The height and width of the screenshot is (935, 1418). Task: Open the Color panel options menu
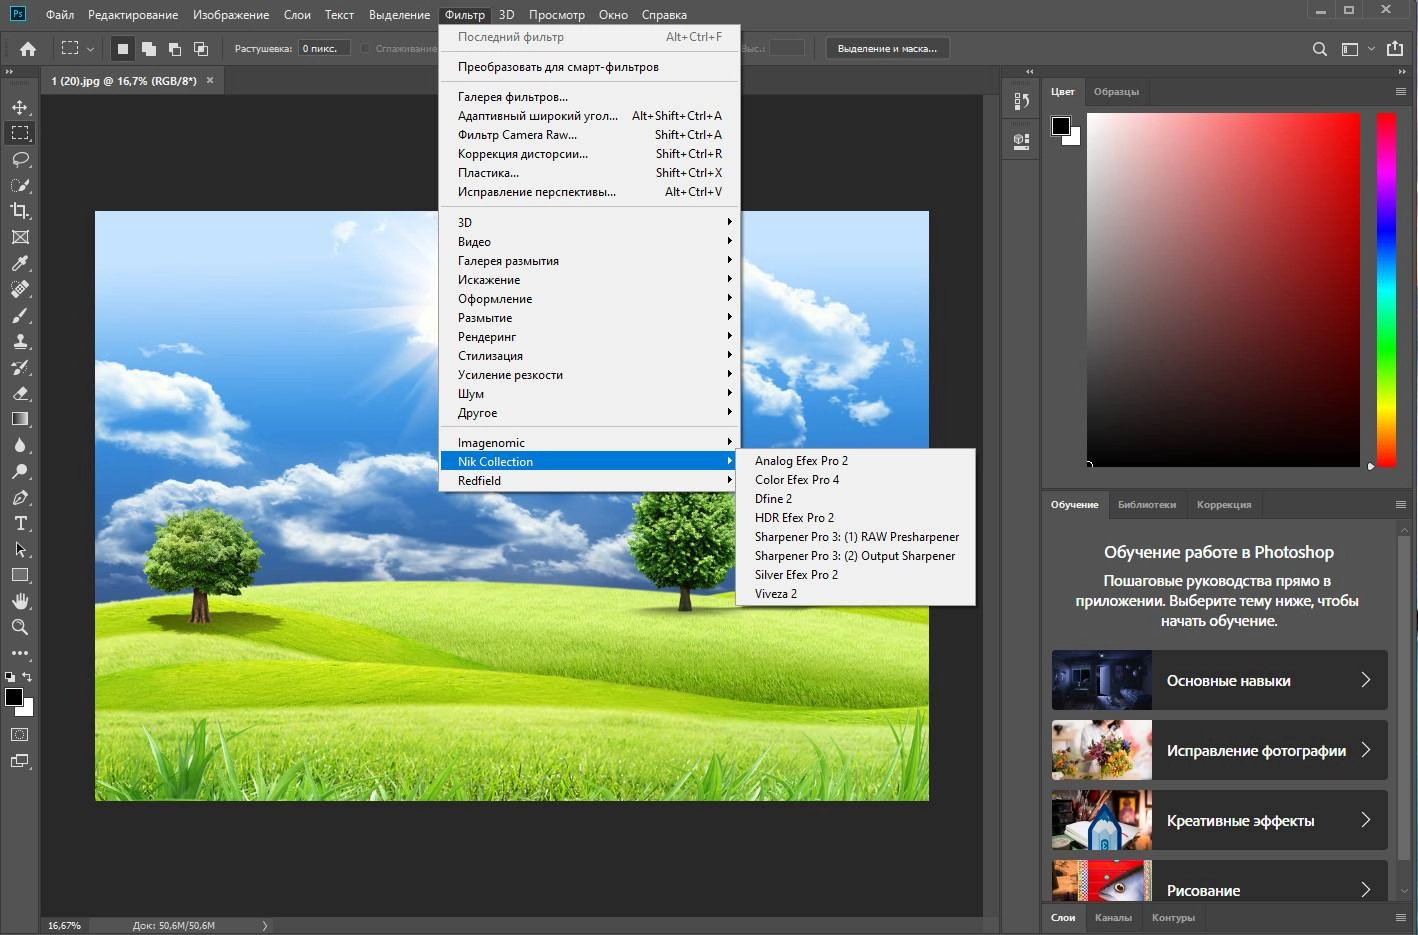pyautogui.click(x=1400, y=91)
